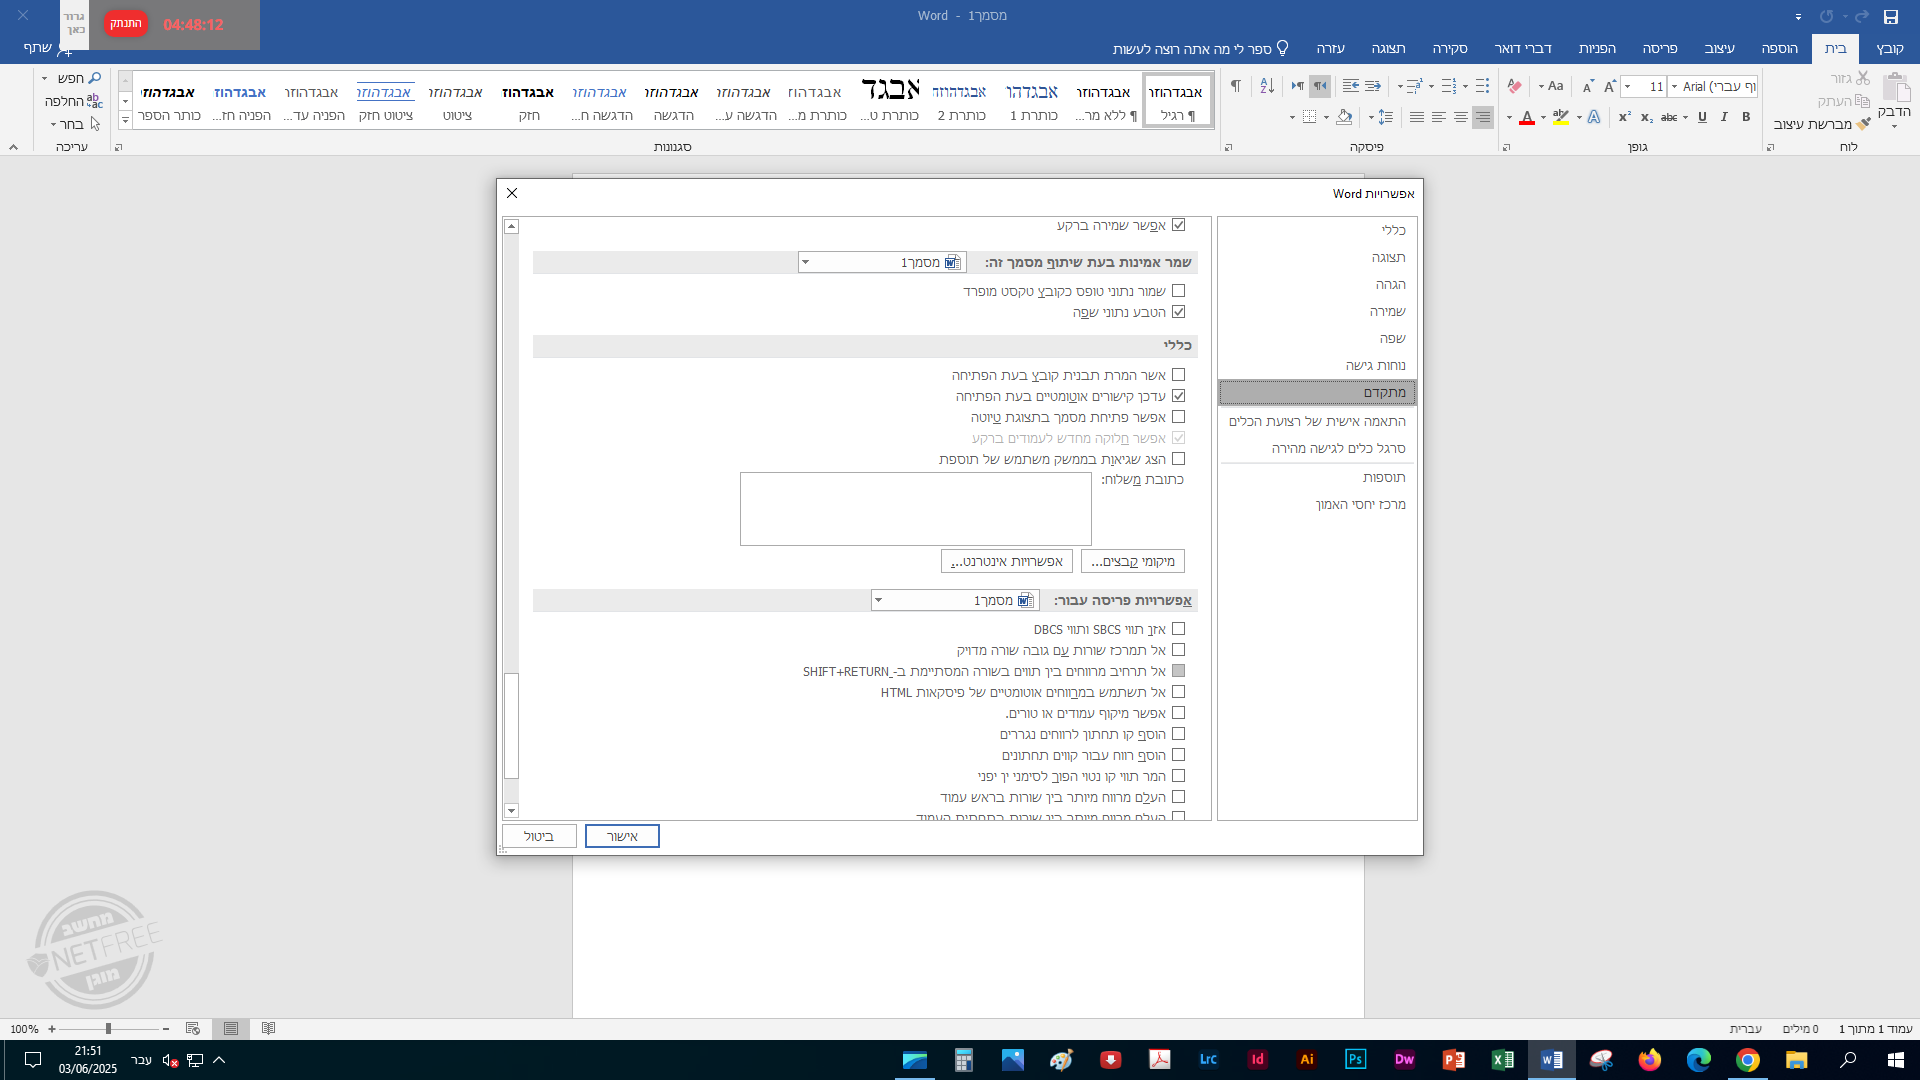This screenshot has width=1920, height=1080.
Task: Toggle Bold formatting in the font group
Action: [x=1746, y=117]
